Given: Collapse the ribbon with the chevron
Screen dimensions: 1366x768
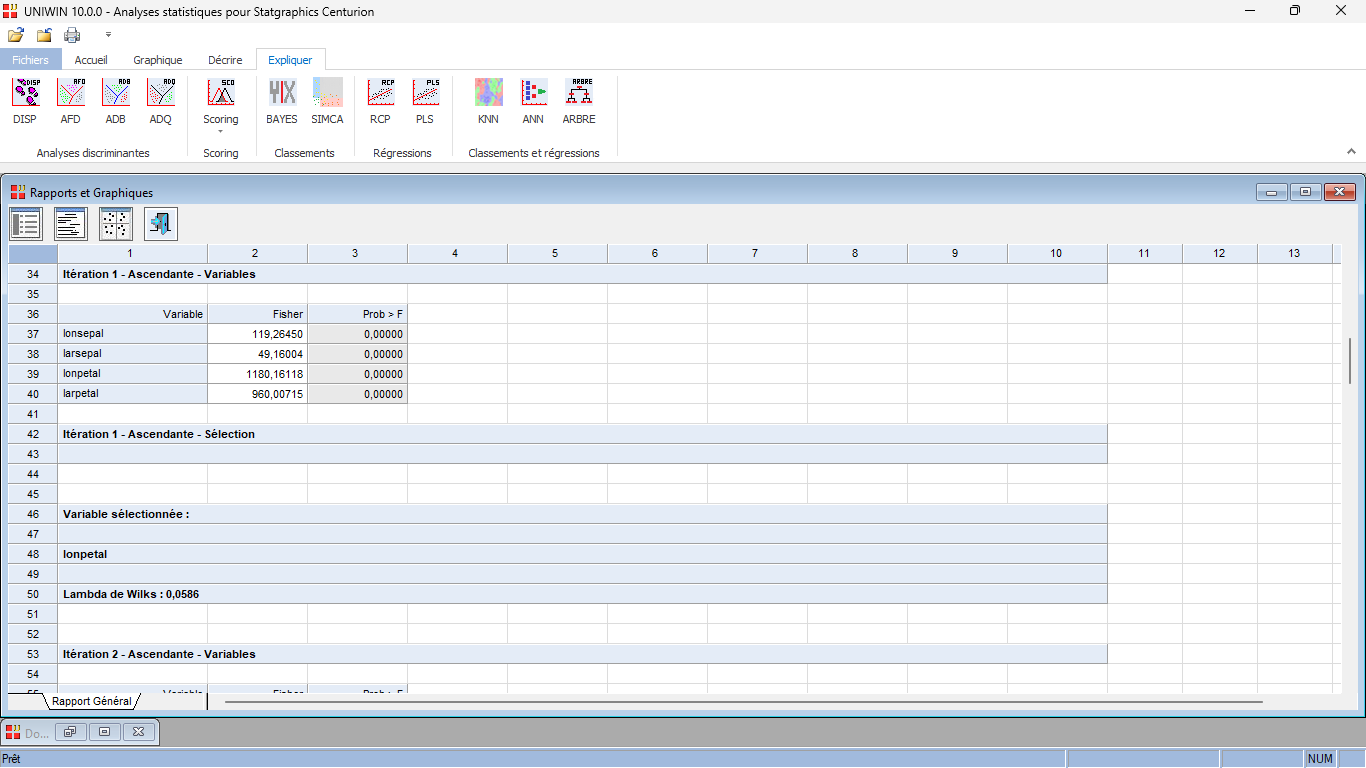Looking at the screenshot, I should [1351, 152].
